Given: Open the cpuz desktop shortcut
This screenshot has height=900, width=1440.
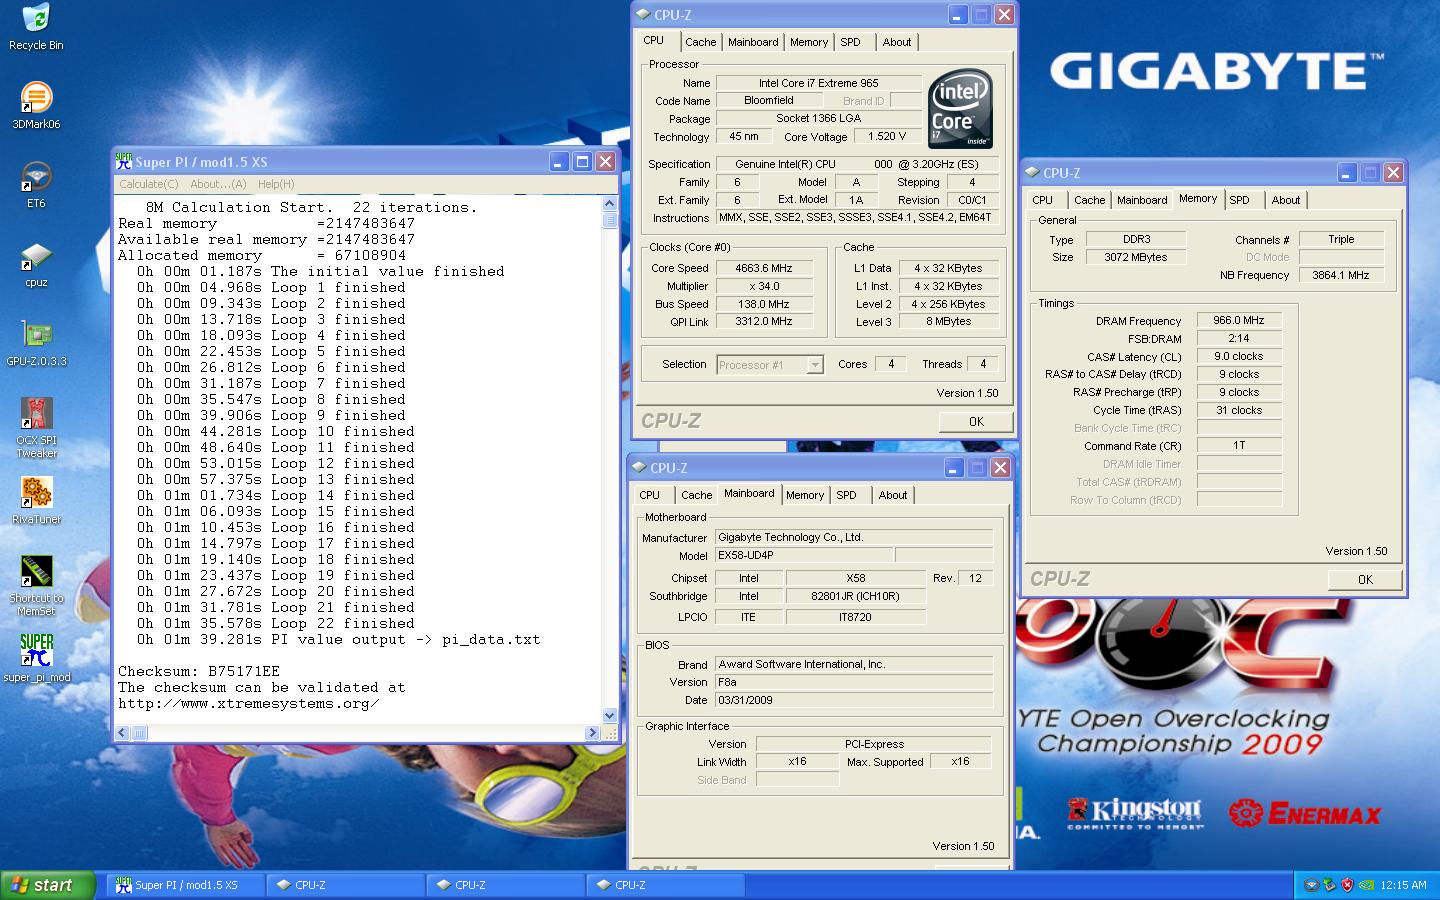Looking at the screenshot, I should (36, 264).
